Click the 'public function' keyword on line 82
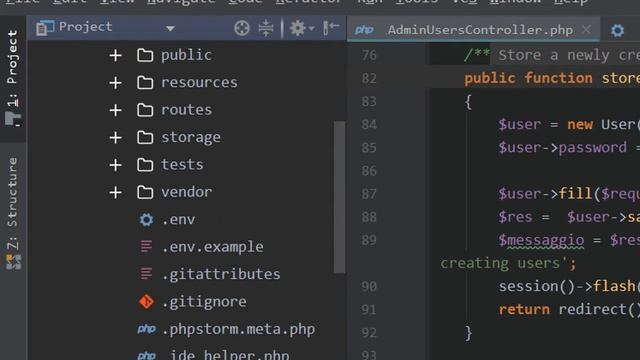 528,78
